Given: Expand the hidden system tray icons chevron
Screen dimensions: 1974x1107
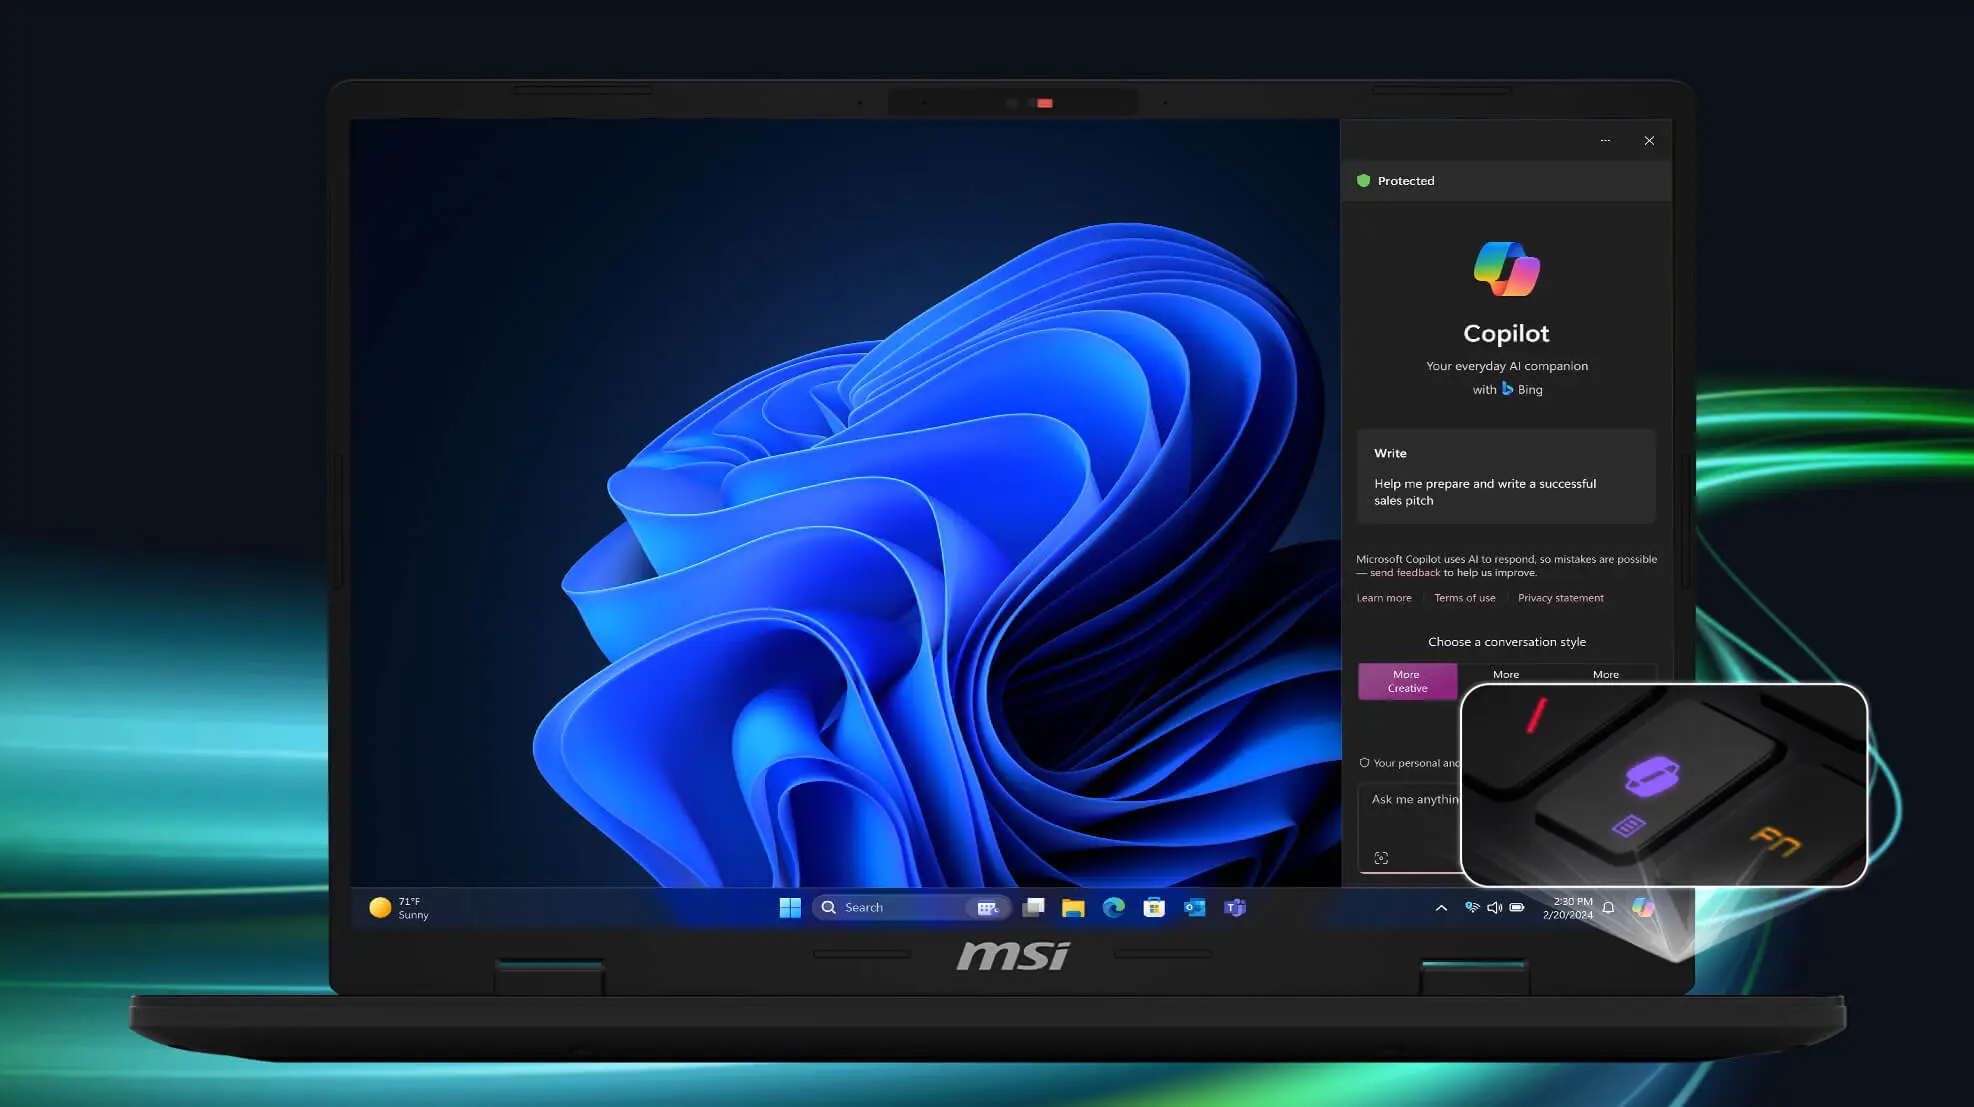Looking at the screenshot, I should (x=1441, y=908).
